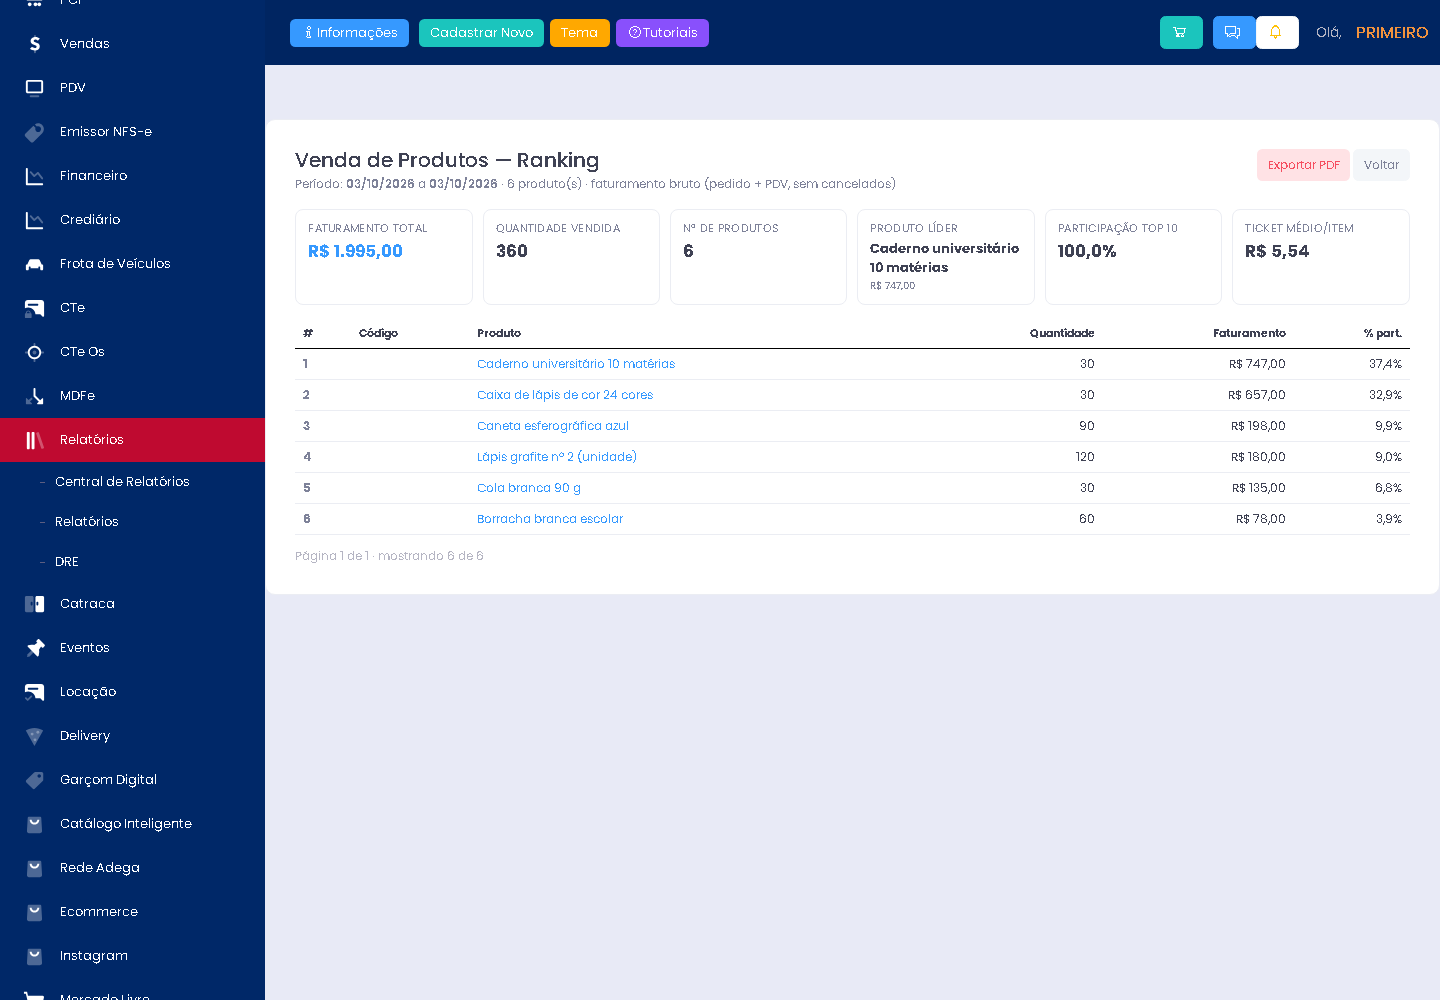Click the Eventos pin icon
Screen dimensions: 1440x1000
click(x=34, y=648)
